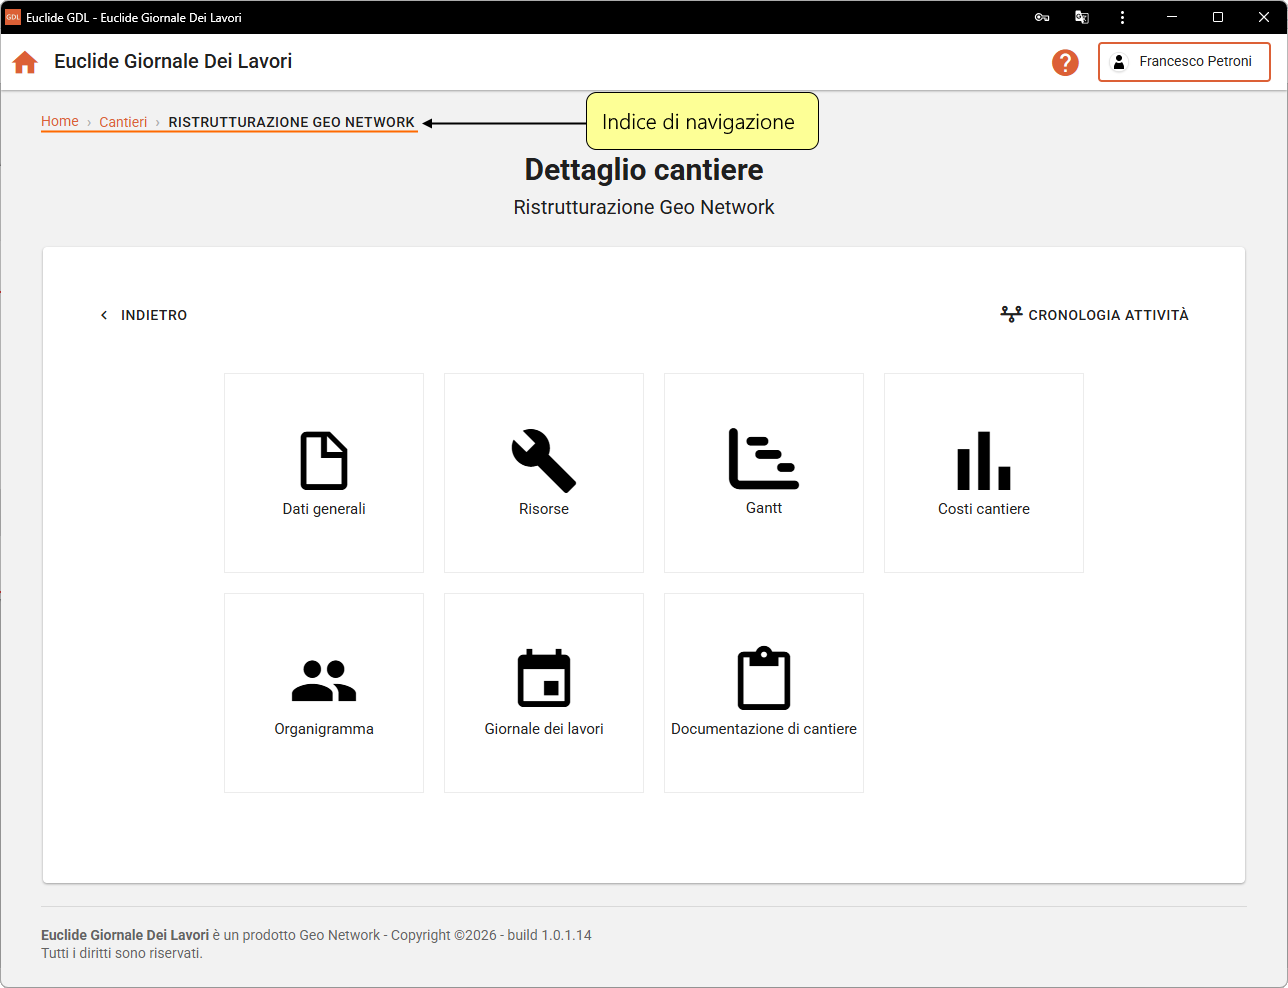Click the Euclide Giornale Dei Lavori header title

[173, 62]
